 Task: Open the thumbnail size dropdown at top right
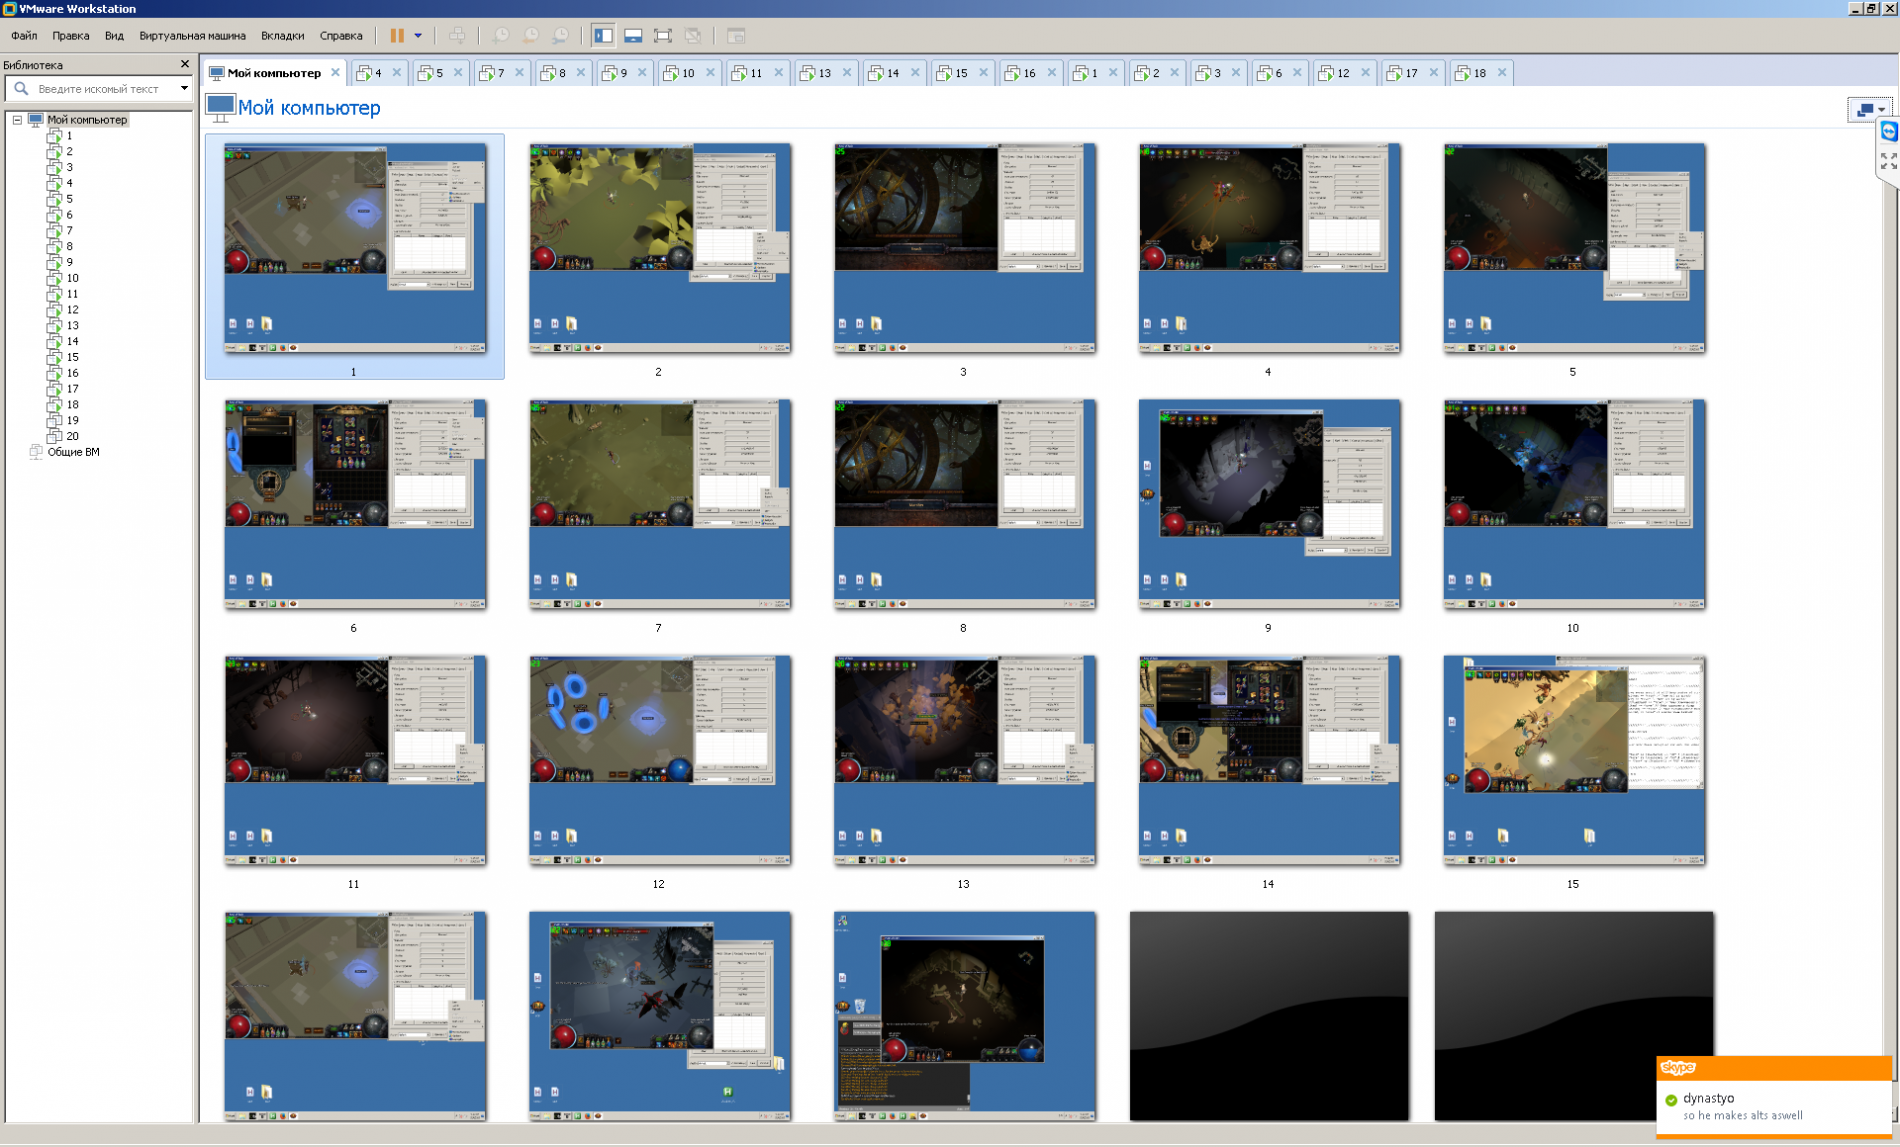tap(1869, 110)
